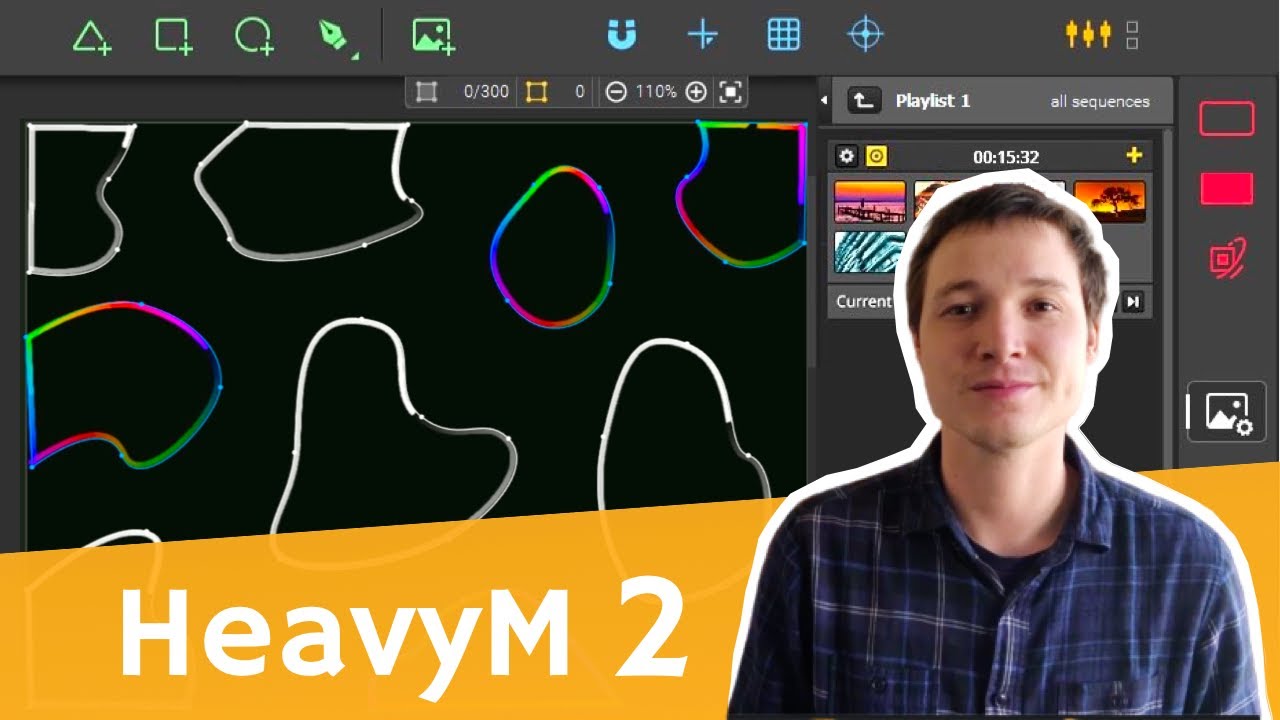Open the orange mixer sliders panel
The width and height of the screenshot is (1280, 720).
coord(1088,34)
